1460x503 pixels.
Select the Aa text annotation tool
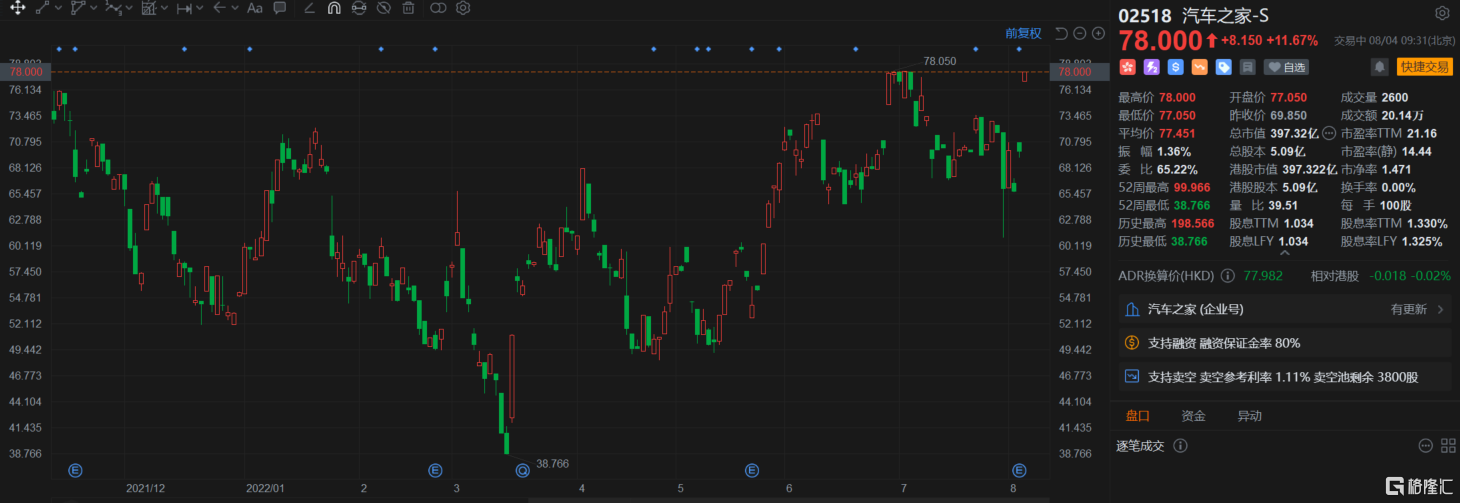254,8
